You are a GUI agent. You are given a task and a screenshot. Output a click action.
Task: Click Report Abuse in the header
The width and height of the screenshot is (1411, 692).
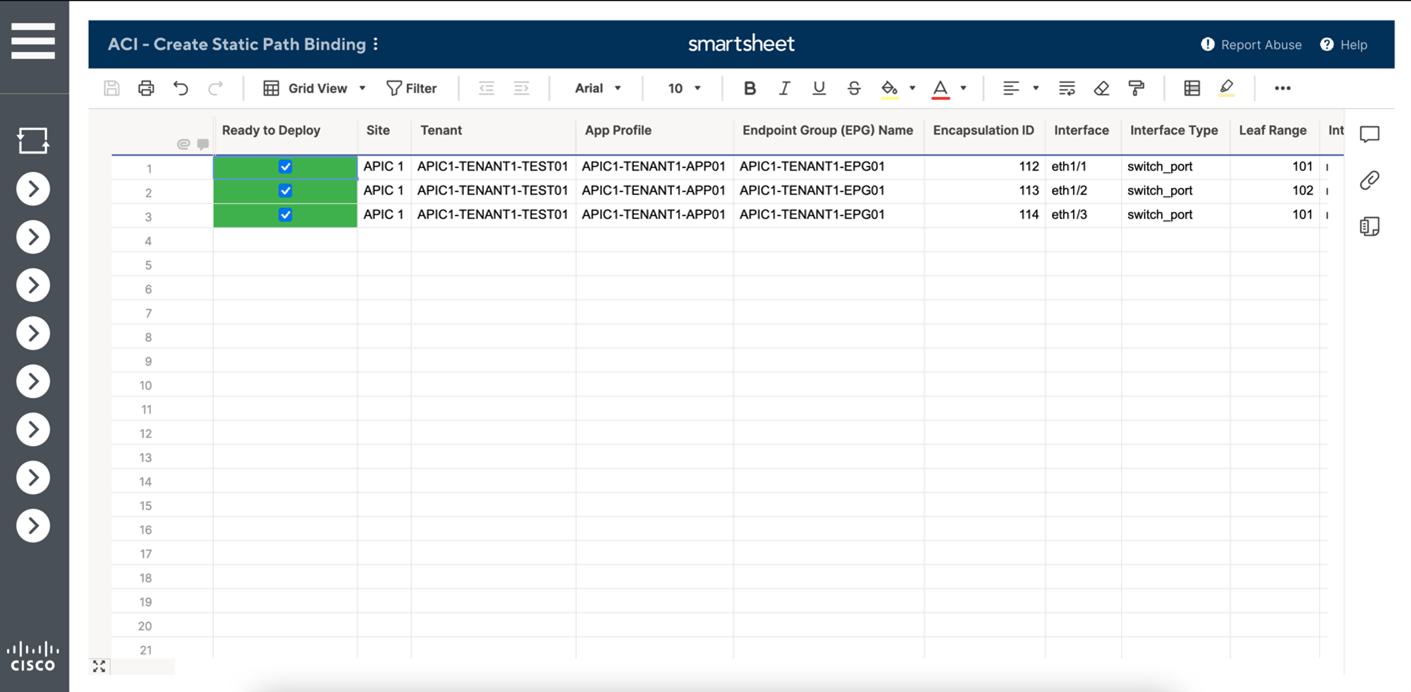[x=1251, y=45]
